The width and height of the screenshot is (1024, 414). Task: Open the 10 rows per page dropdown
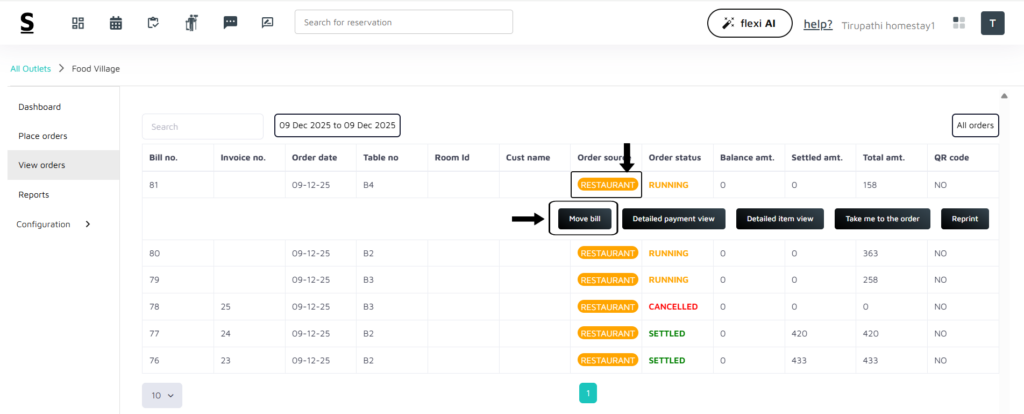(x=162, y=395)
